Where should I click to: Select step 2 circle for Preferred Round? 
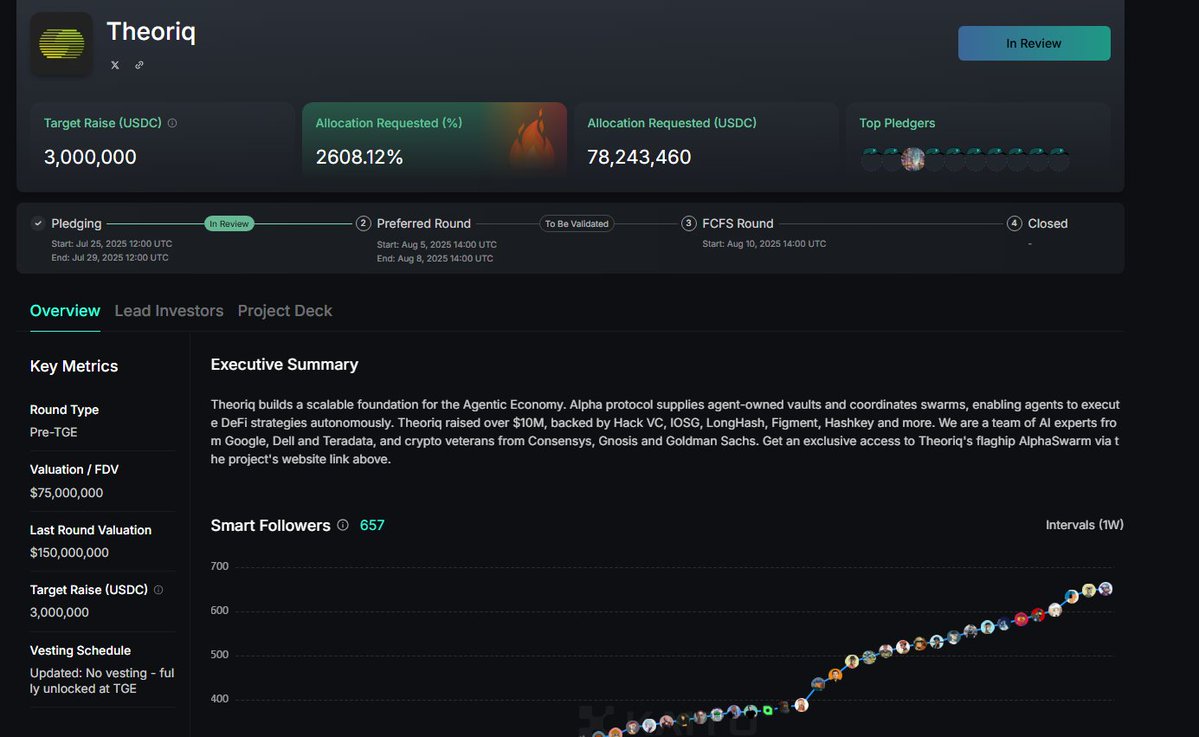click(363, 223)
